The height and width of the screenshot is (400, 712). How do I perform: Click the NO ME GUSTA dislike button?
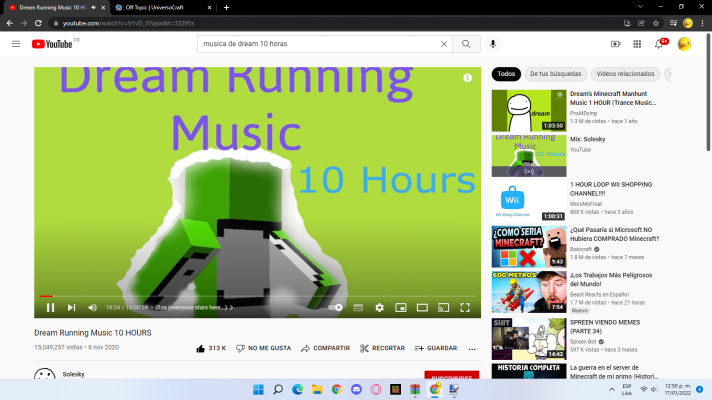tap(263, 348)
